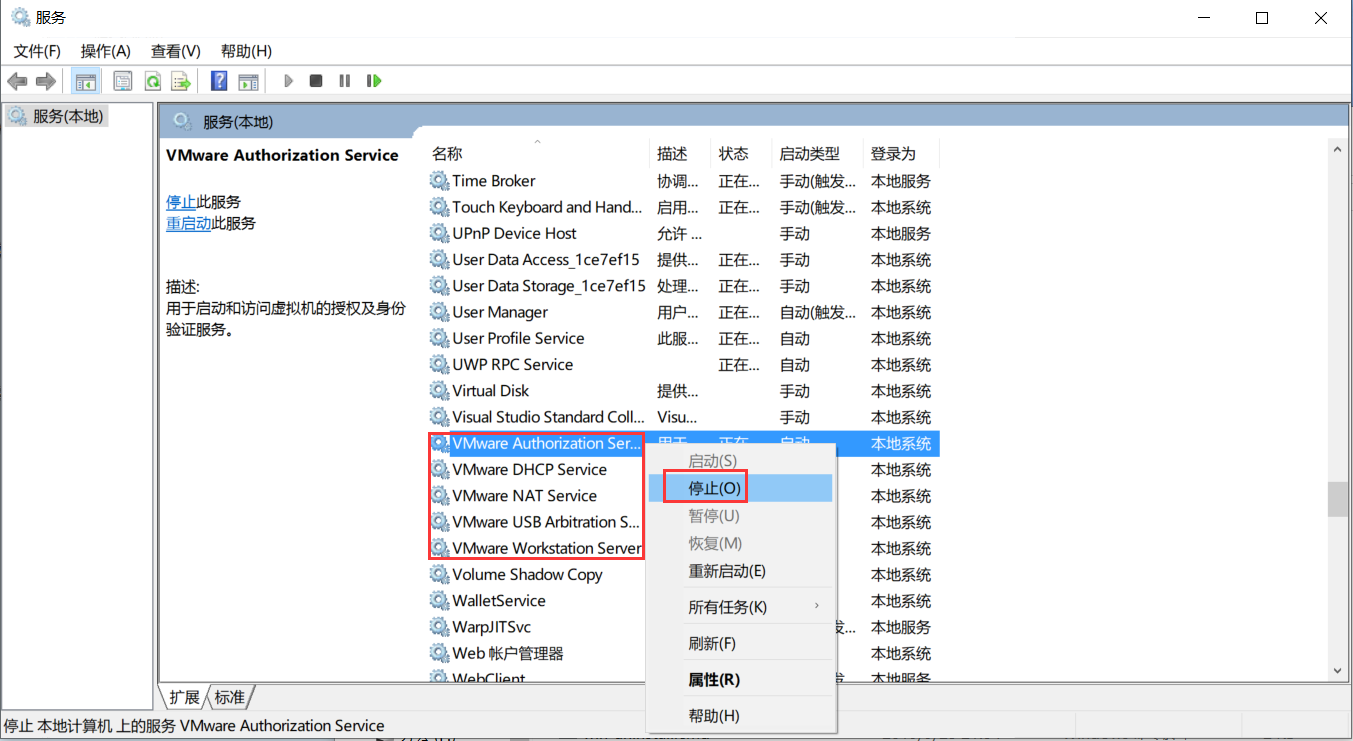Open the 查看(V) menu

(176, 51)
